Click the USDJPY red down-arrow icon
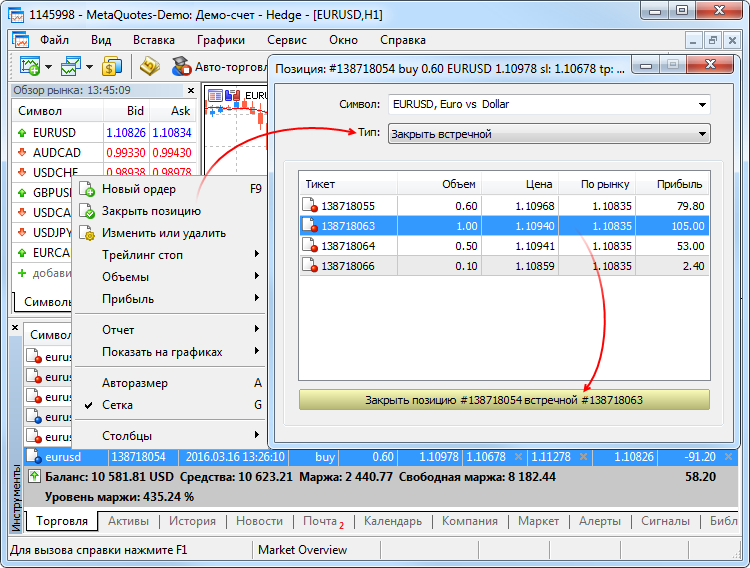Screen dimensions: 750x568 point(22,233)
